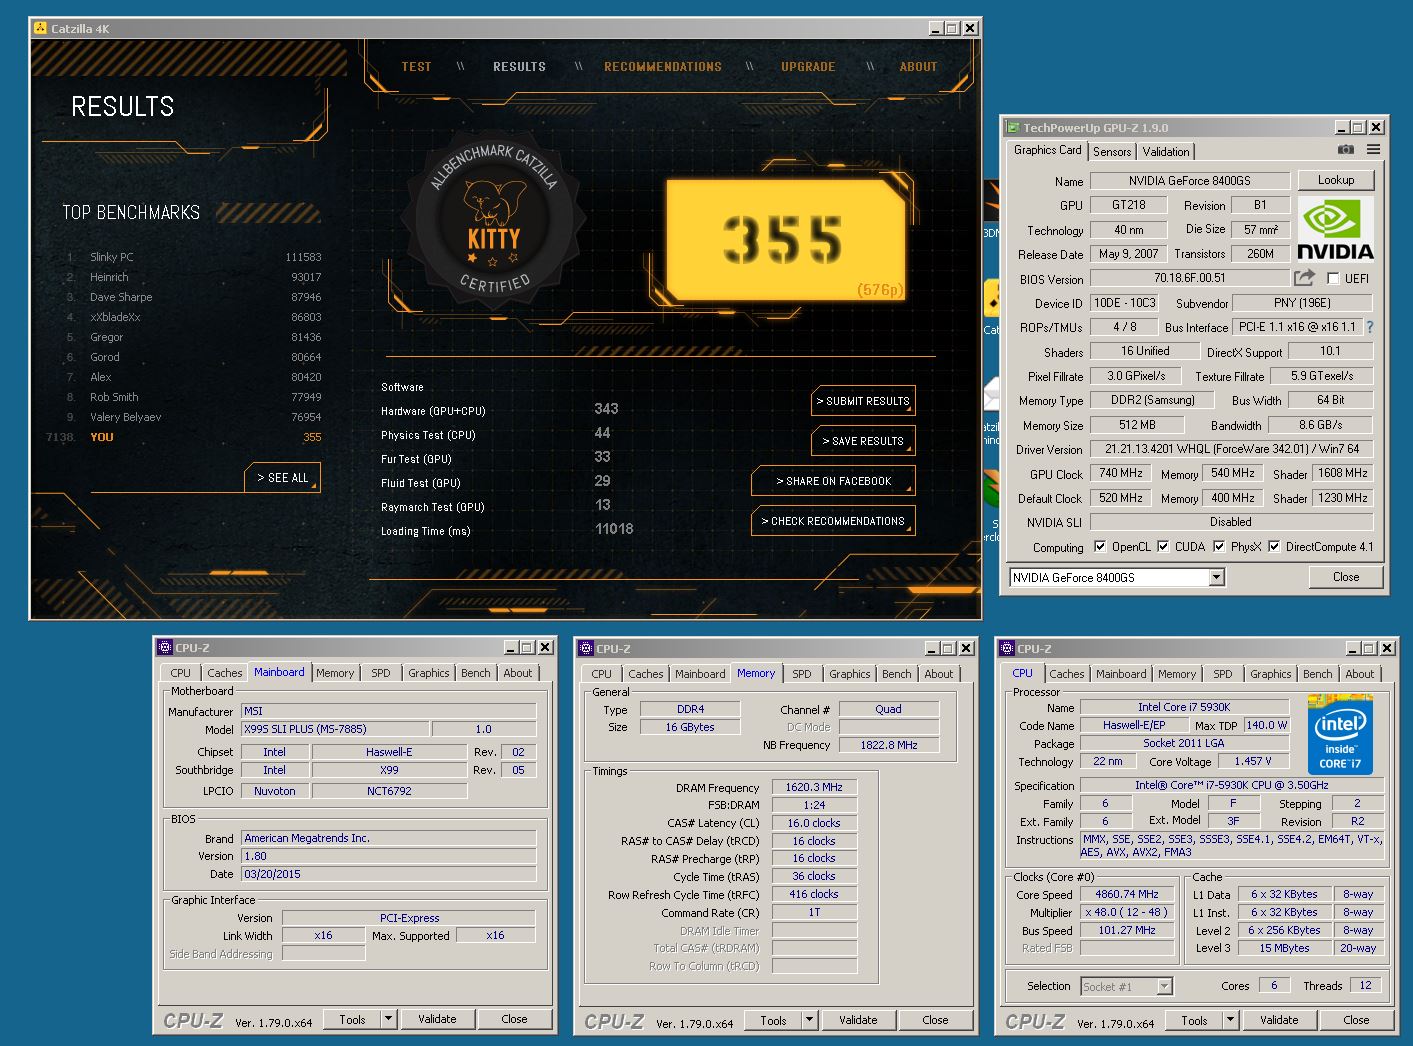Click the GPU Name field NVIDIA GeForce 8400GS

pos(1189,181)
